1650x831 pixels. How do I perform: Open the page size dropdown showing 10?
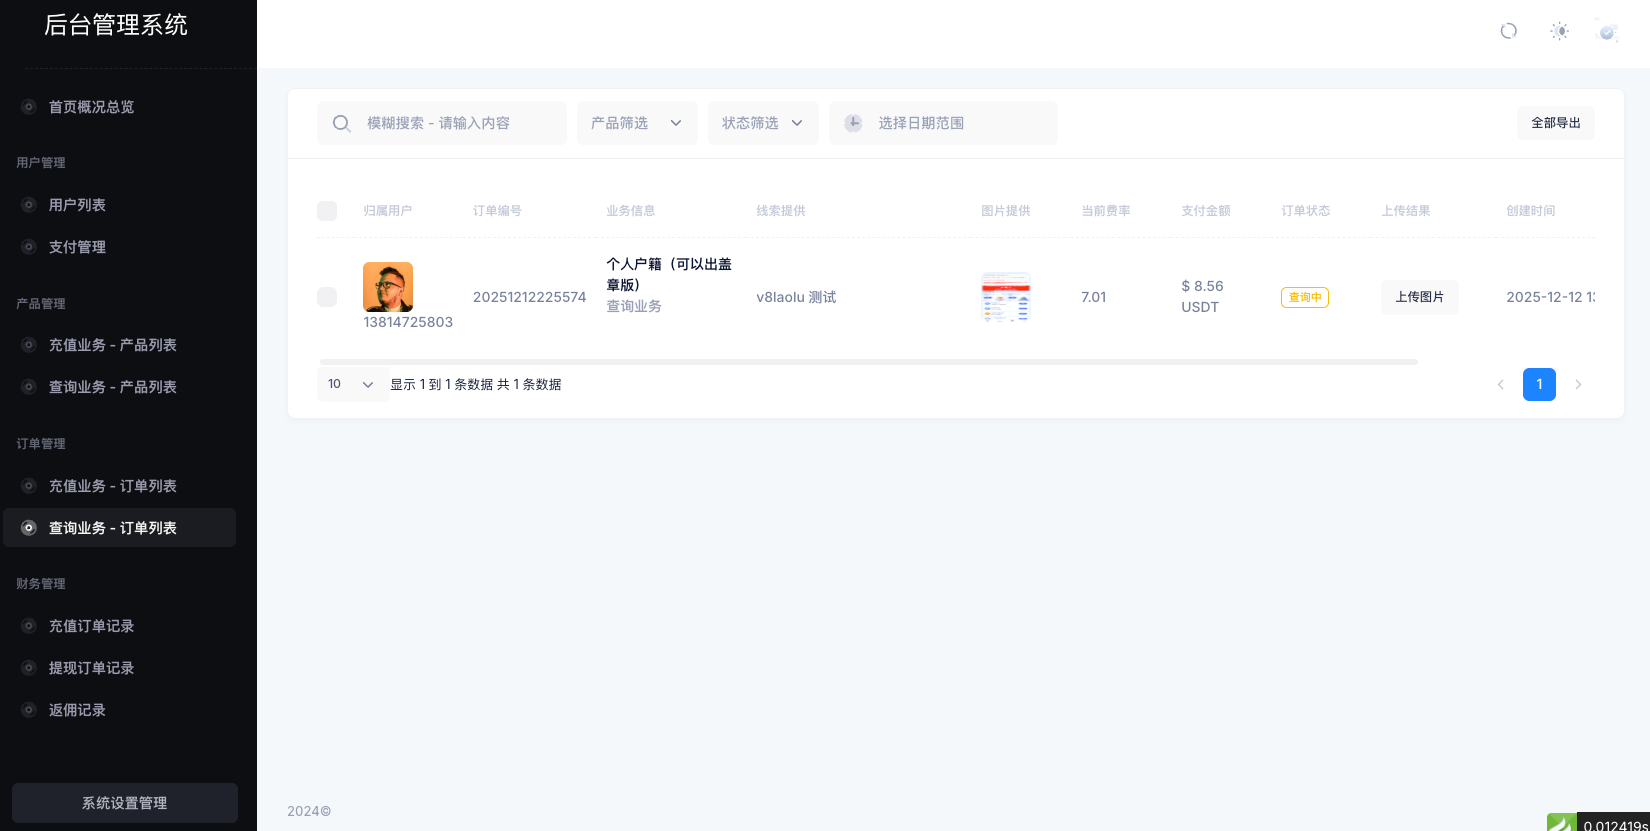(x=352, y=385)
